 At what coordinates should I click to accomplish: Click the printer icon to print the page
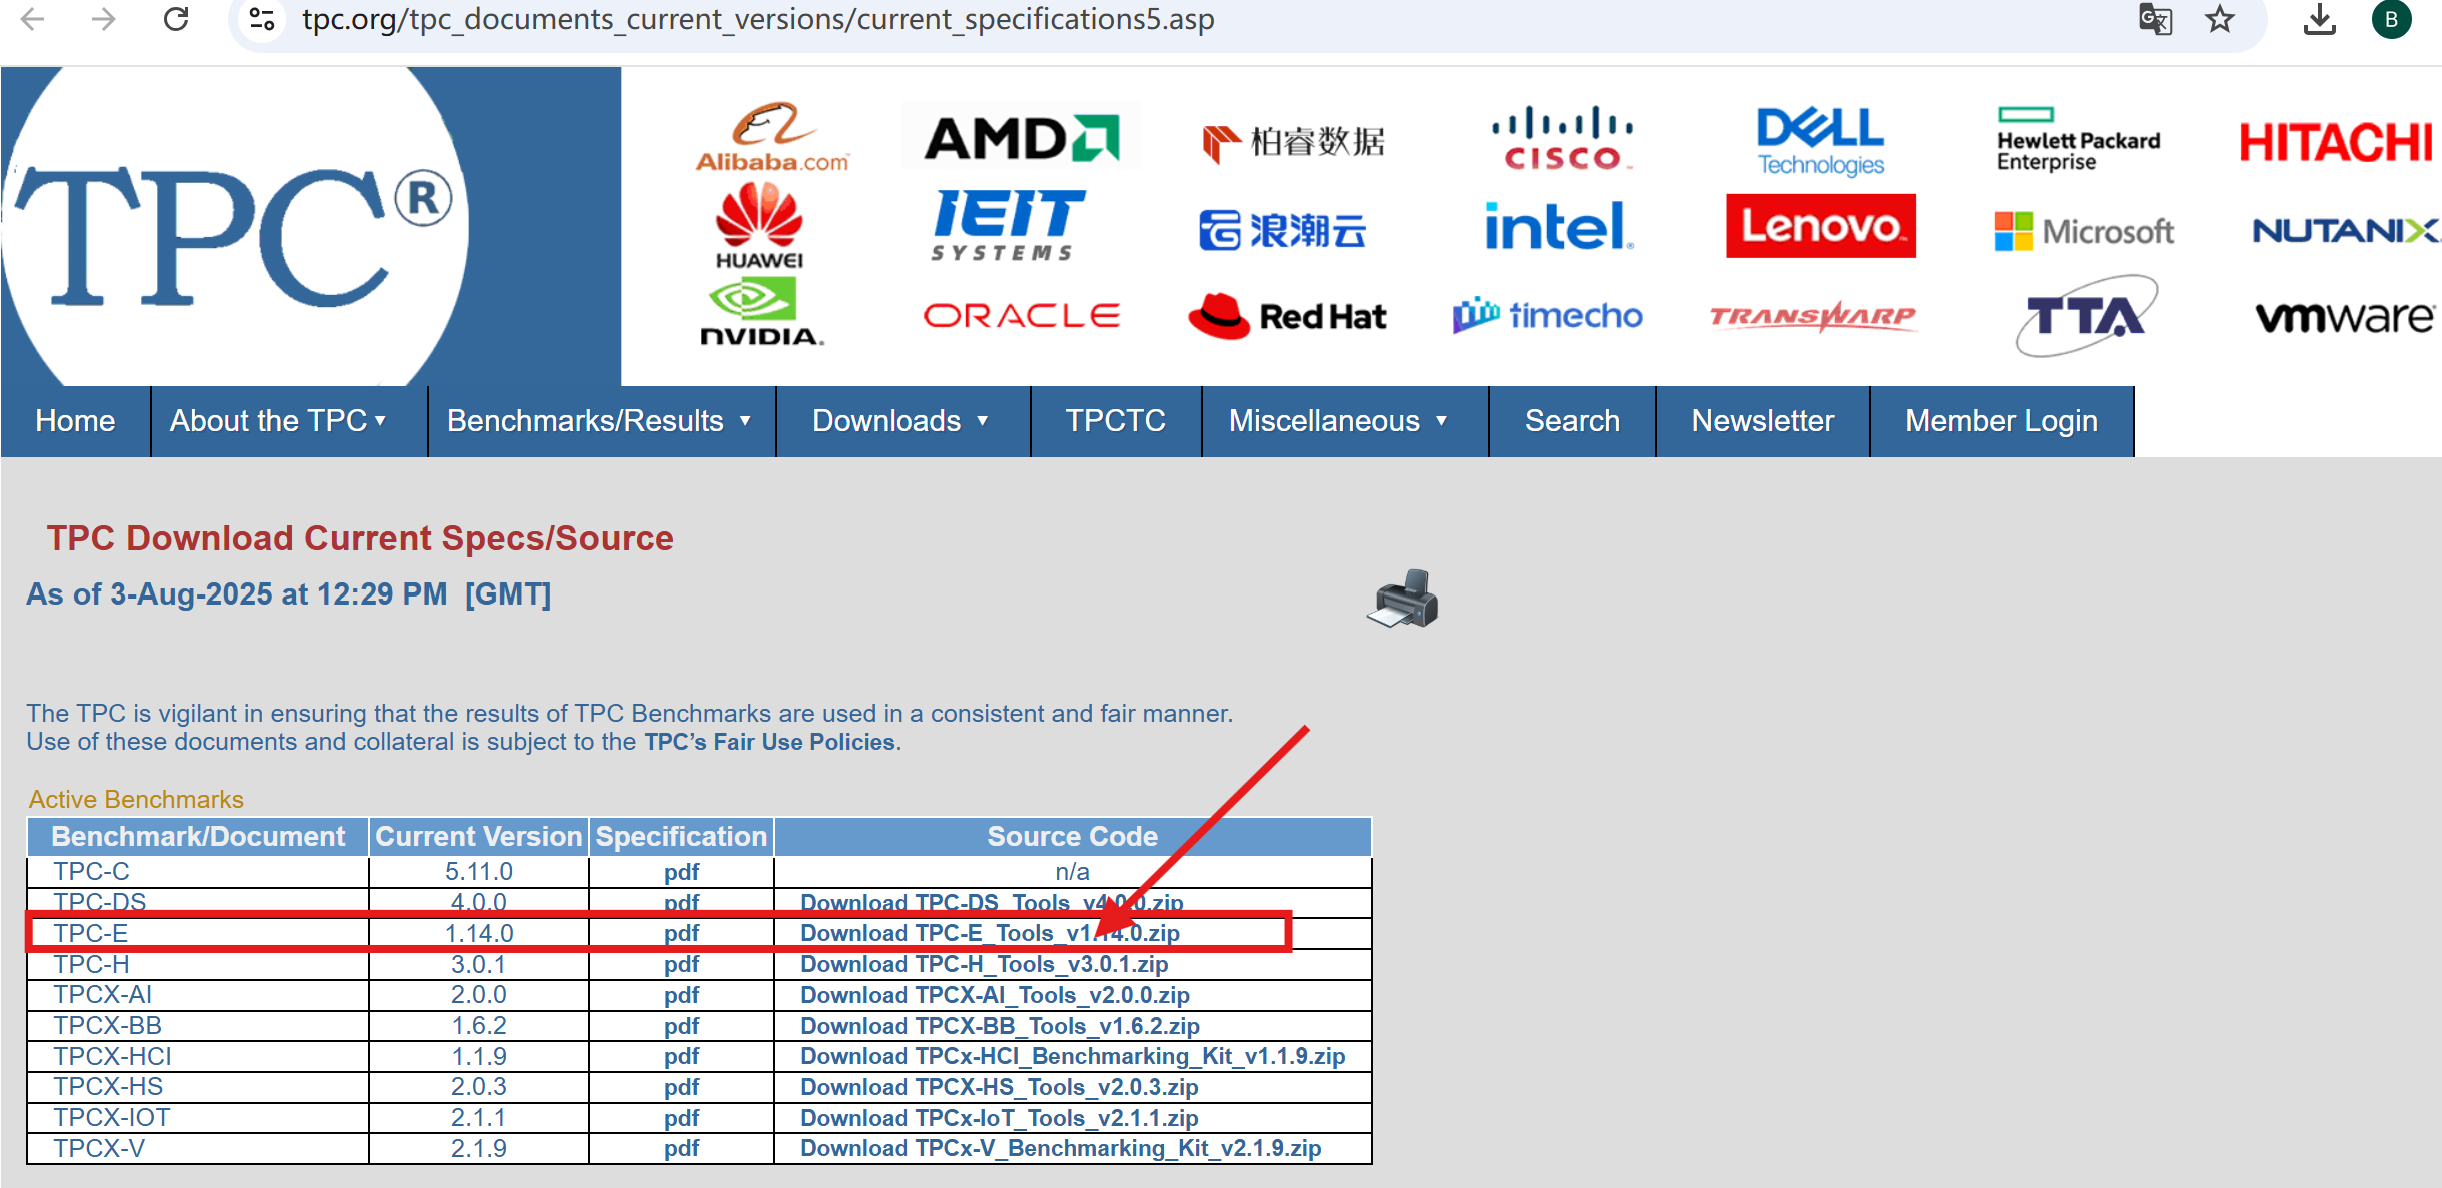coord(1404,597)
